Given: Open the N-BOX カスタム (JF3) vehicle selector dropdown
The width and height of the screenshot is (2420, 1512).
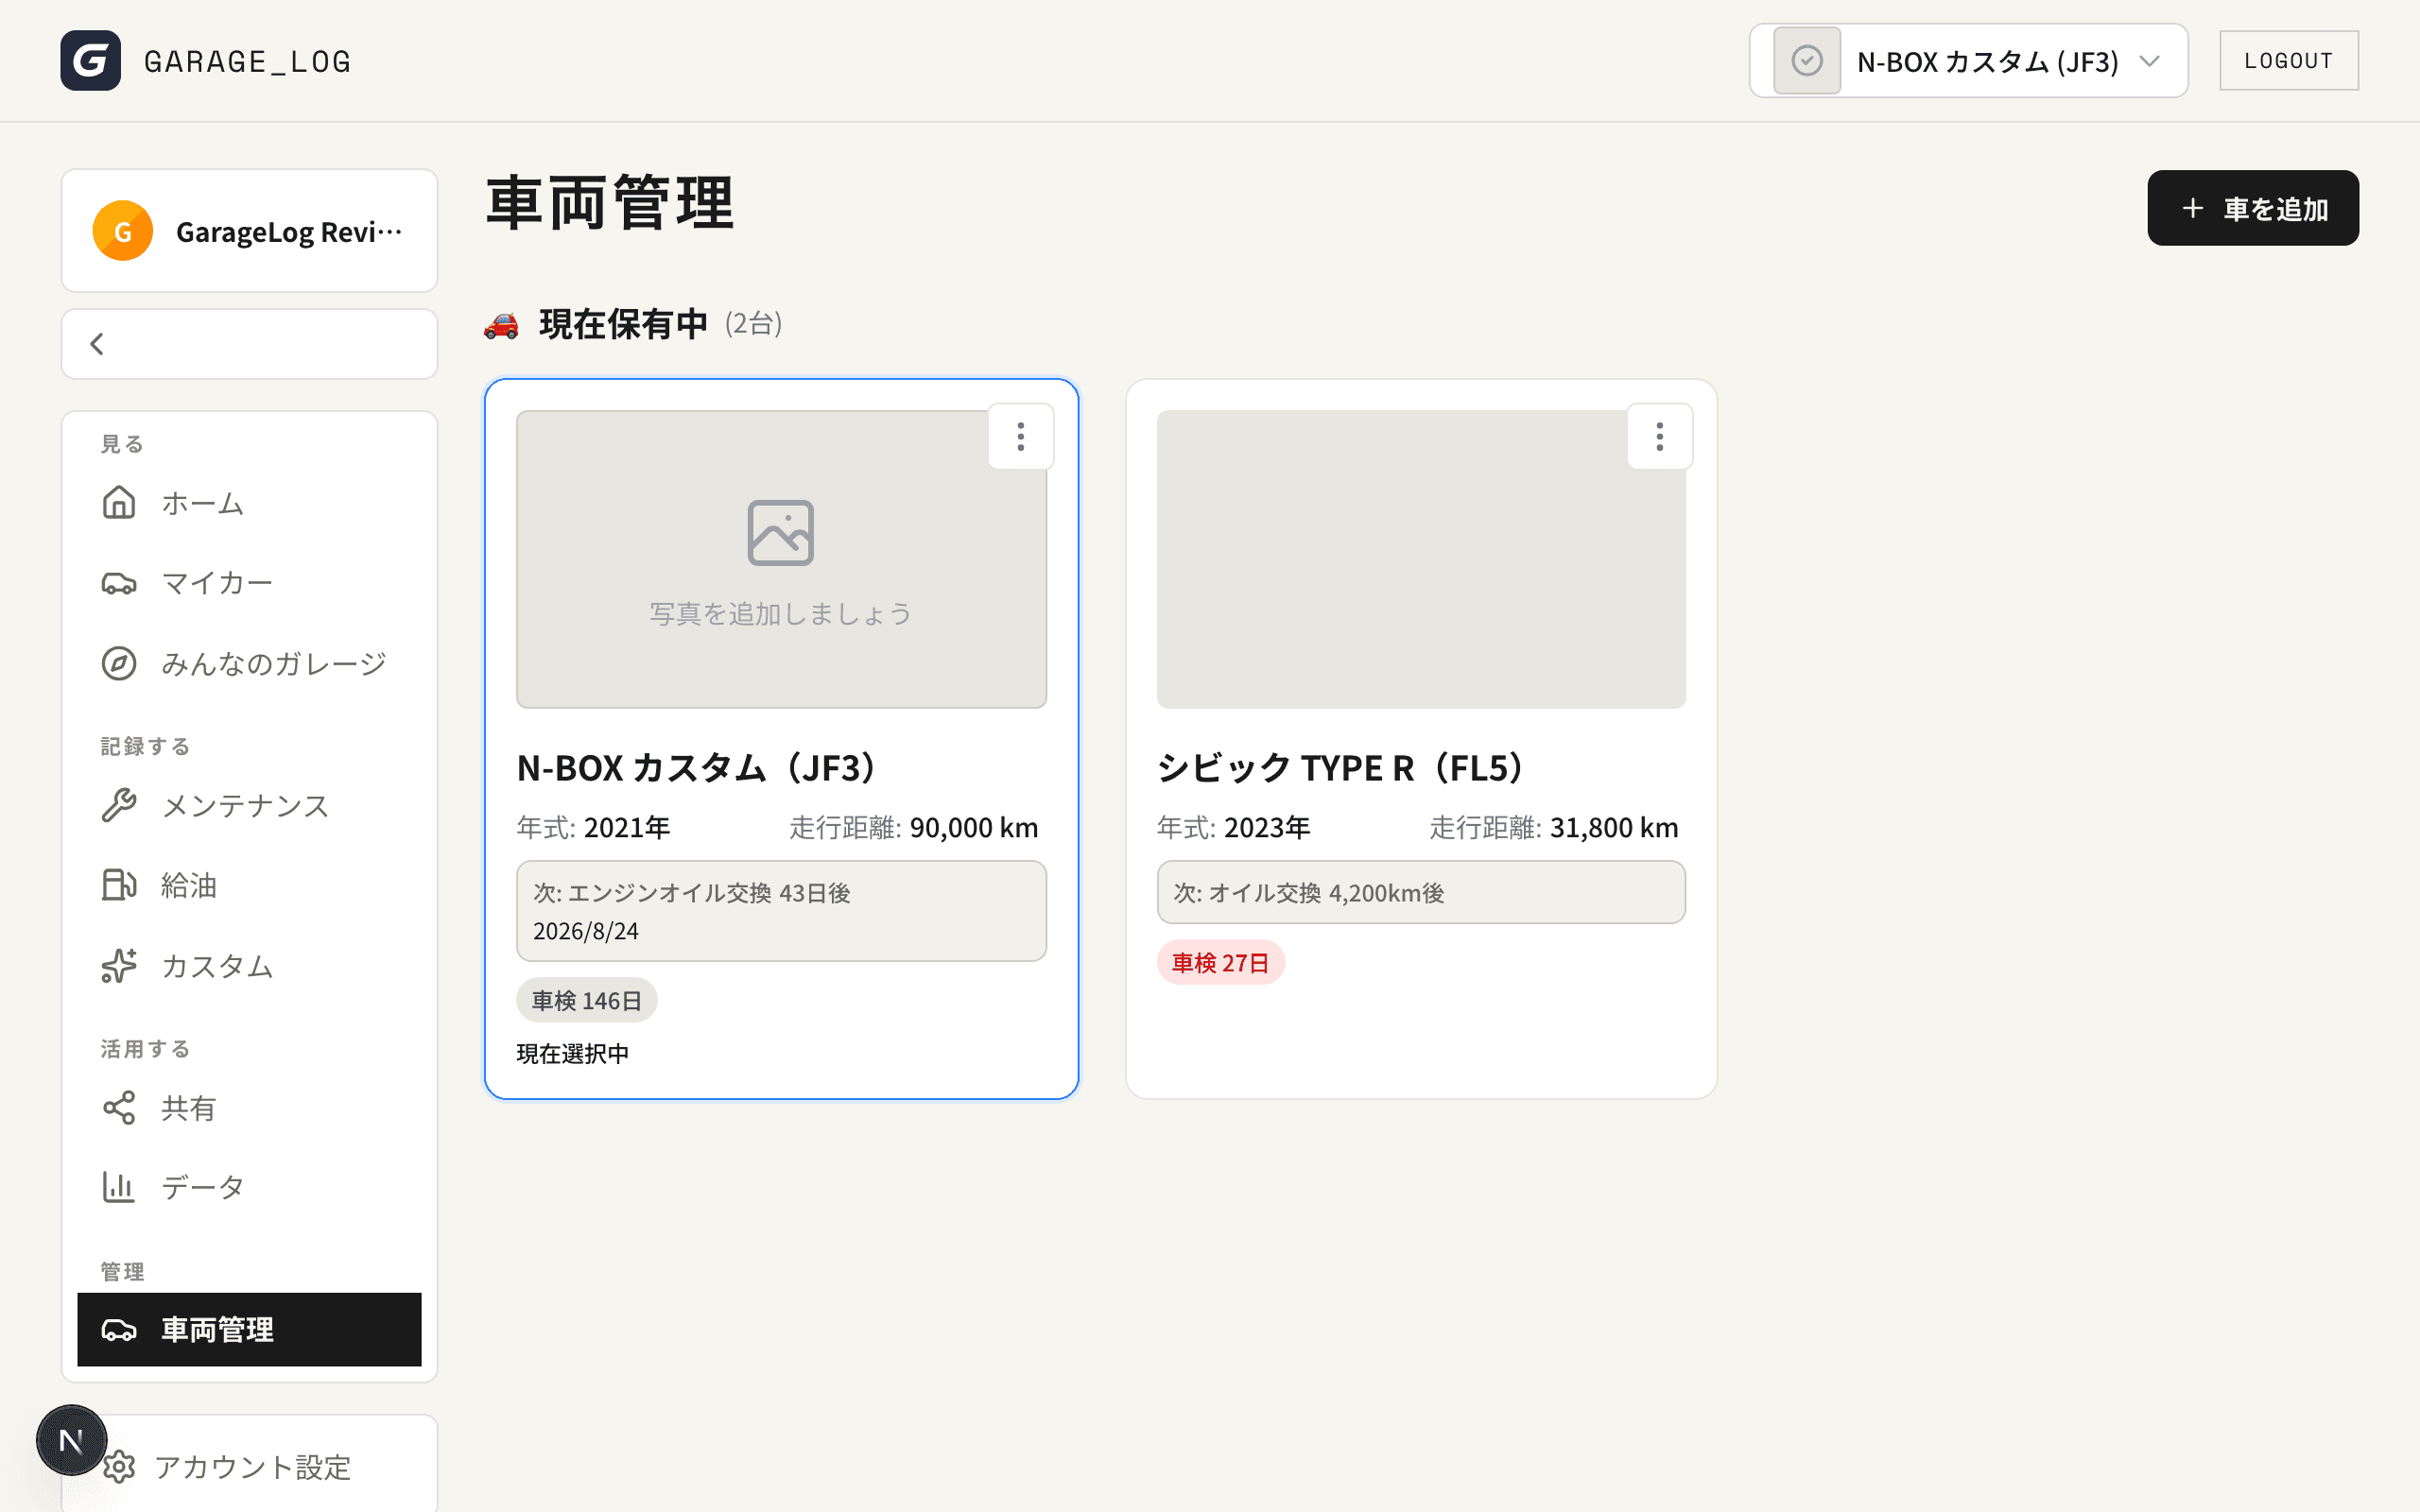Looking at the screenshot, I should click(x=1968, y=61).
